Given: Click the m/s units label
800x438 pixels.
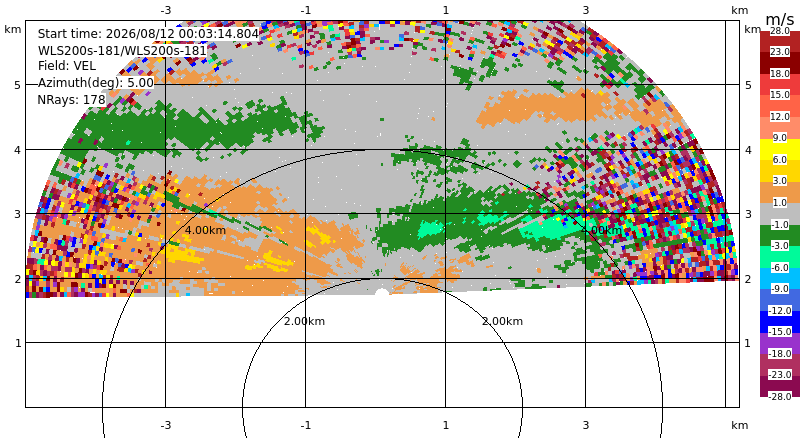Looking at the screenshot, I should point(780,19).
